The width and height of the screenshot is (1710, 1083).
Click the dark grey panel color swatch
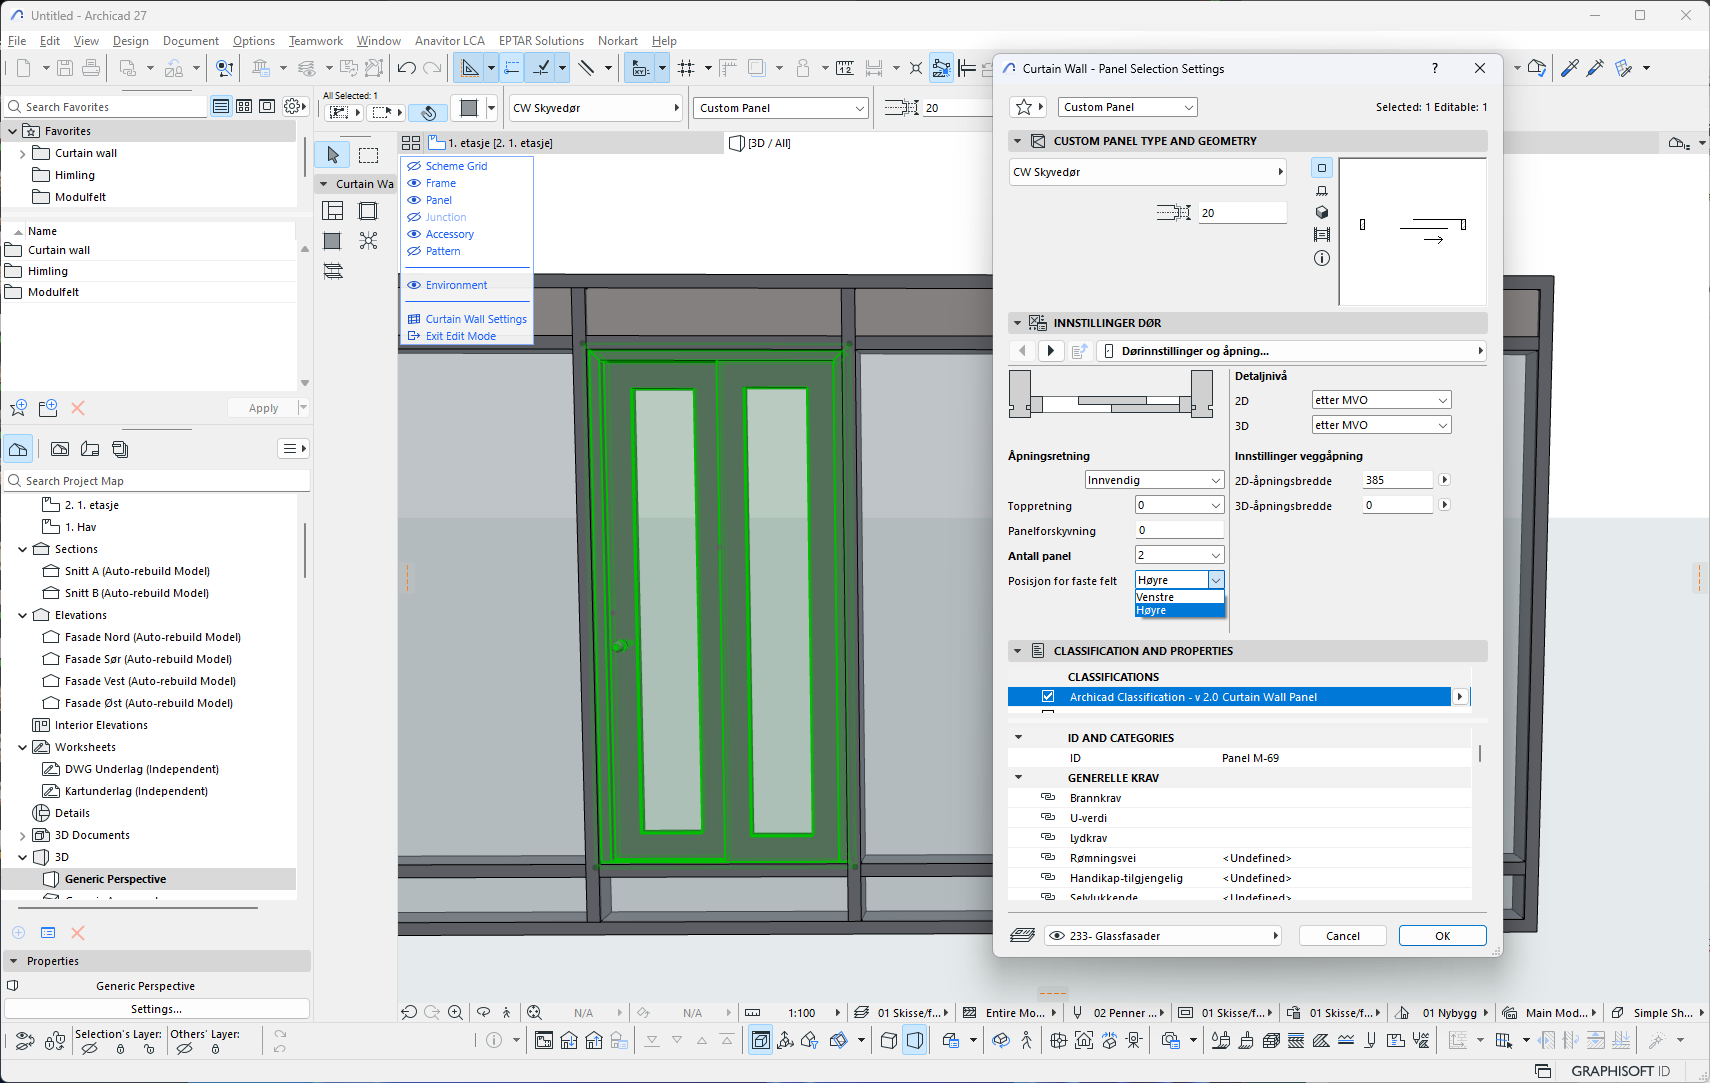pyautogui.click(x=469, y=108)
